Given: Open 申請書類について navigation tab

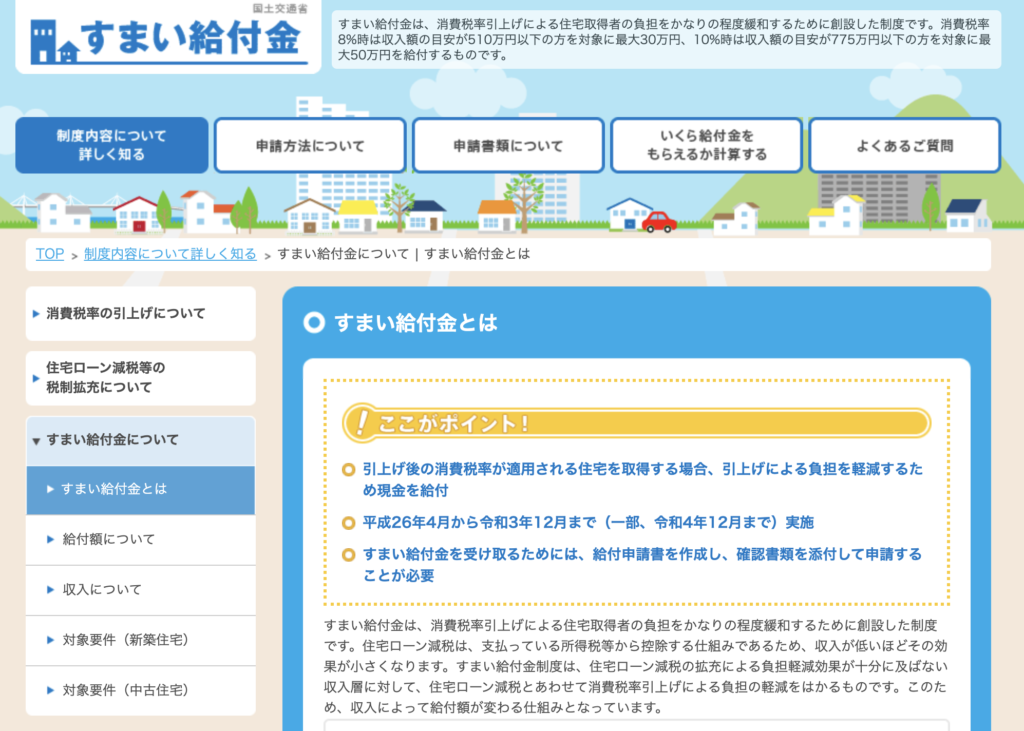Looking at the screenshot, I should click(508, 145).
